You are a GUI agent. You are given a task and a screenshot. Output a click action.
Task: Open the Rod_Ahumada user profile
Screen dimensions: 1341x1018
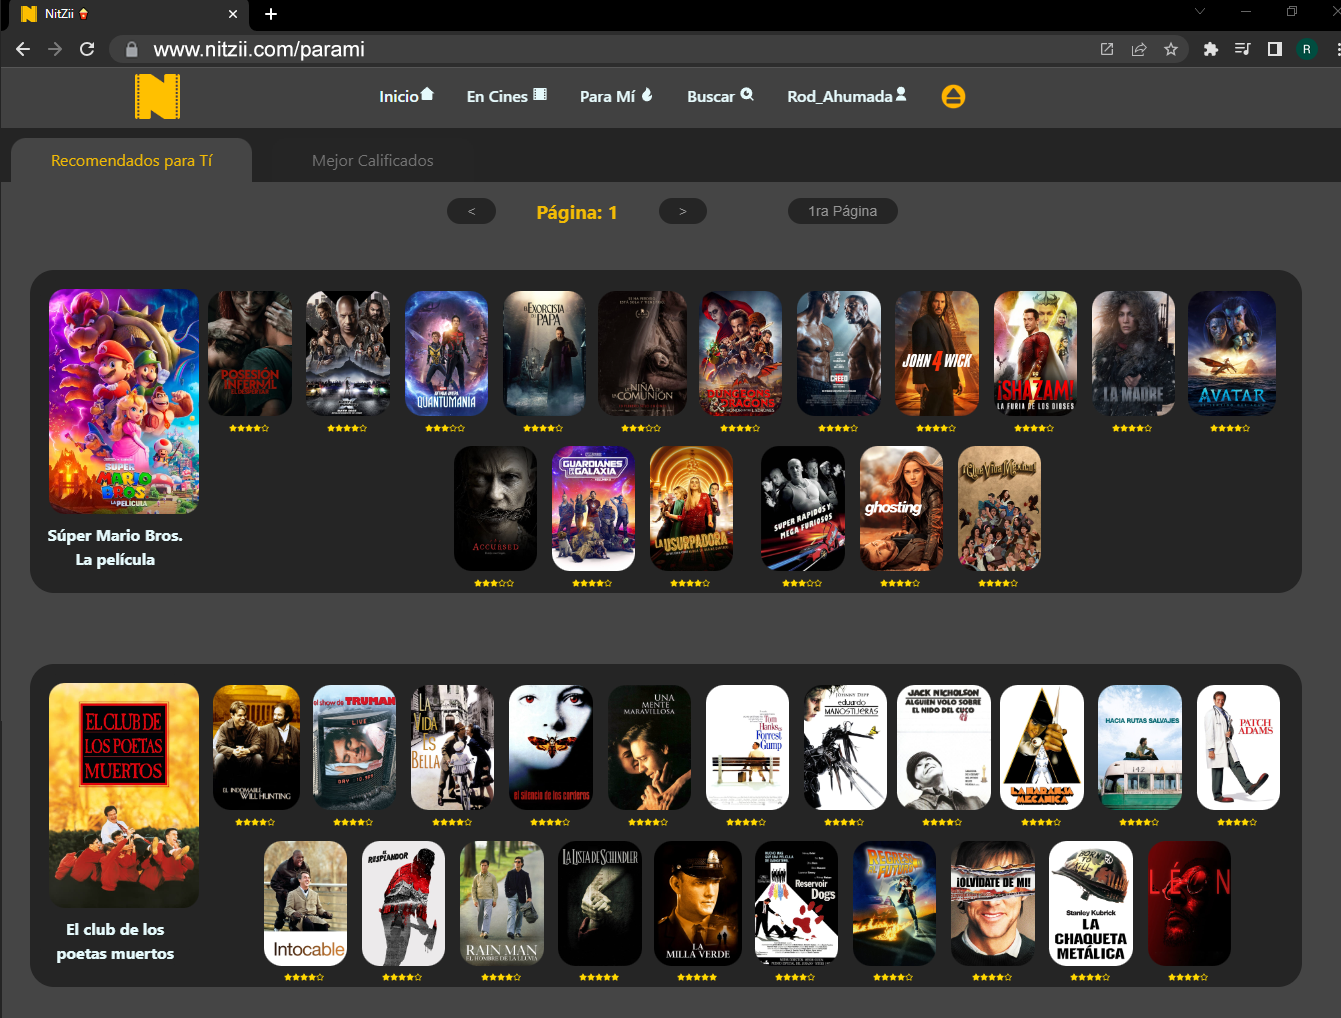pyautogui.click(x=846, y=96)
